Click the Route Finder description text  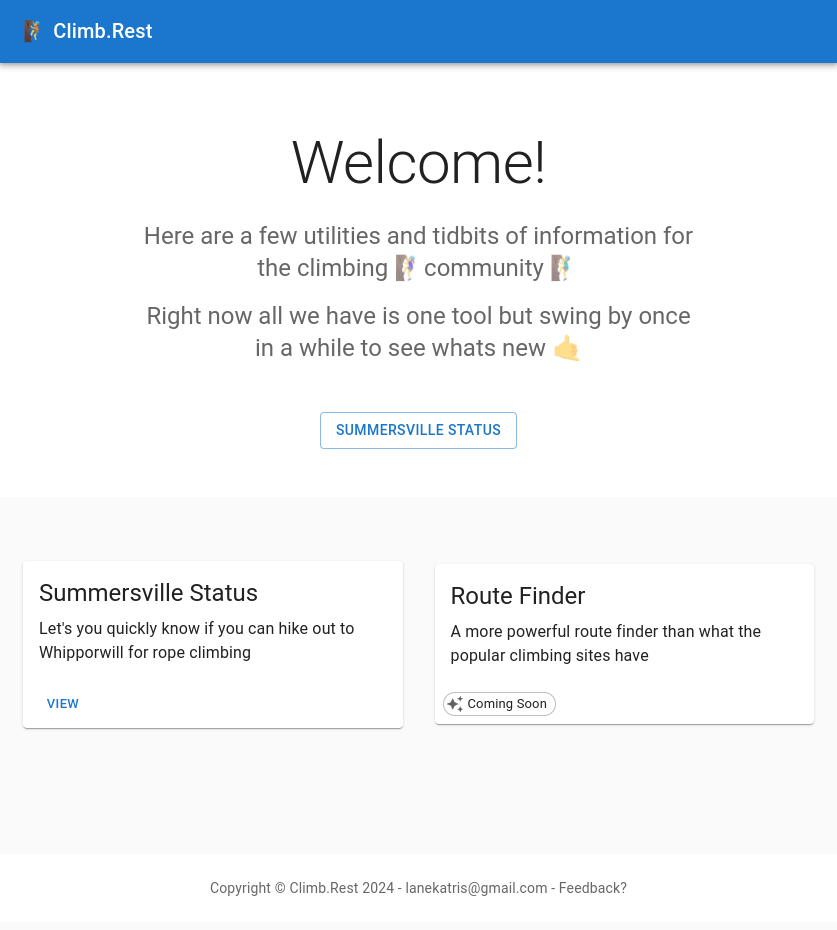(x=606, y=644)
